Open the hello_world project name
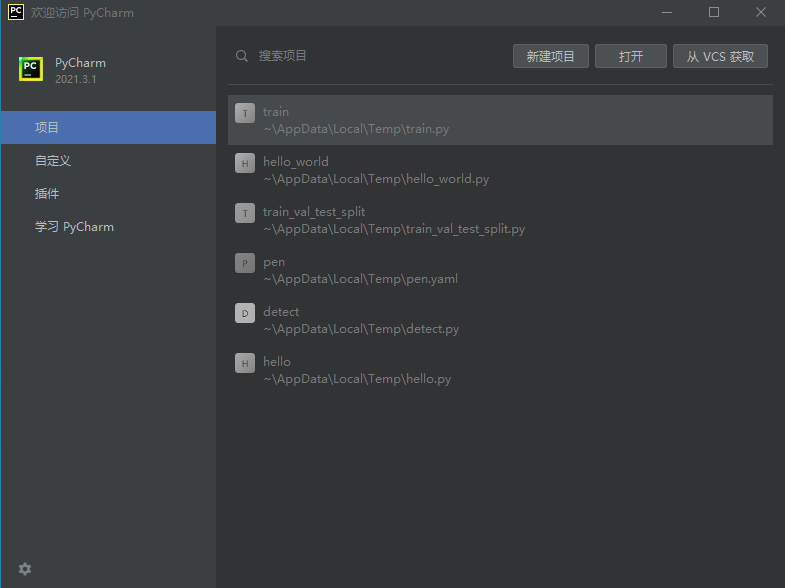Viewport: 785px width, 588px height. click(x=296, y=162)
